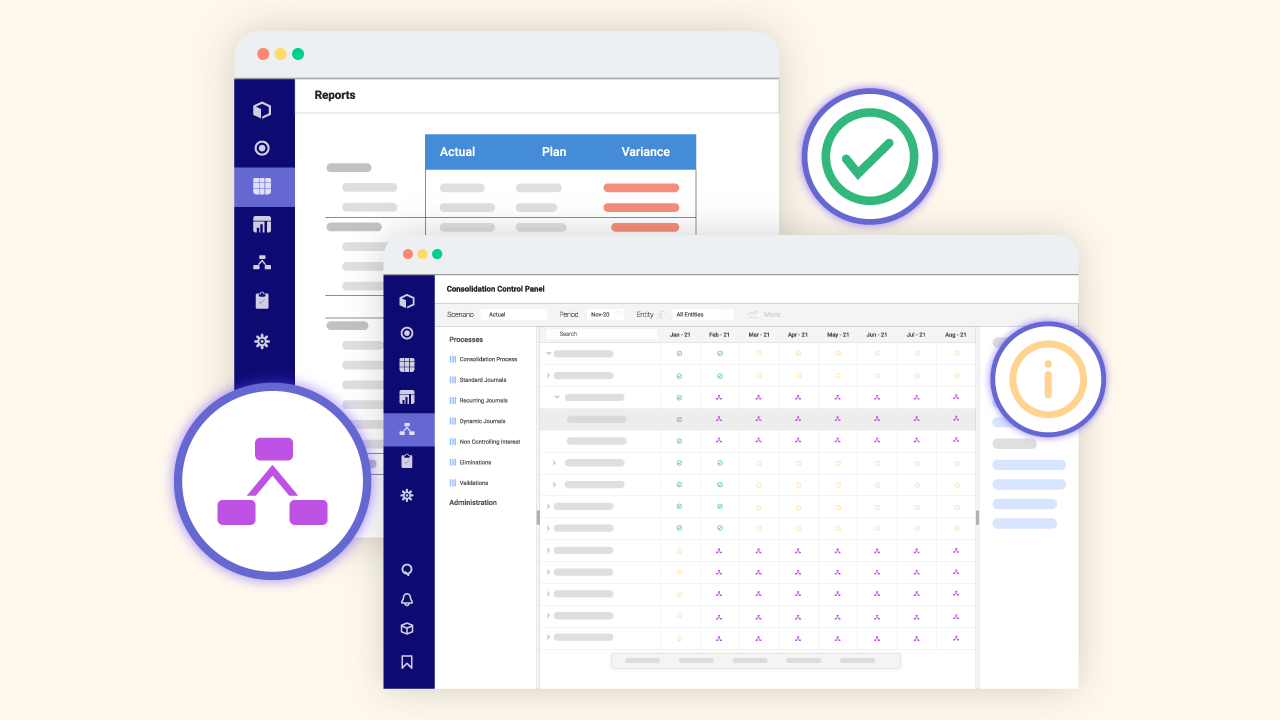The width and height of the screenshot is (1280, 720).
Task: Collapse the third, indented row in the grid
Action: (x=557, y=397)
